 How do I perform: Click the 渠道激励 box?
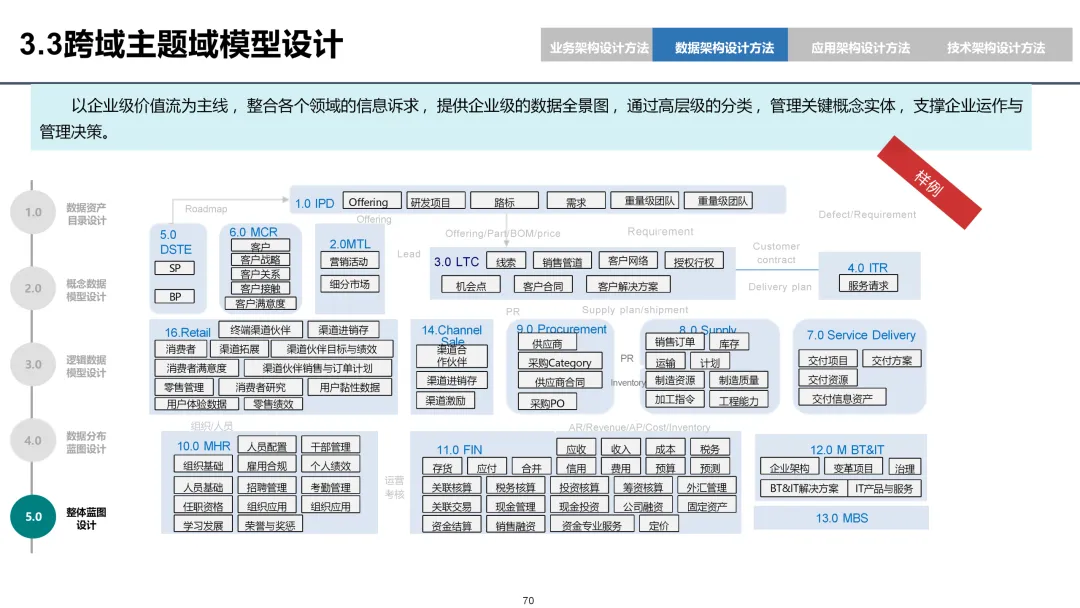(446, 400)
